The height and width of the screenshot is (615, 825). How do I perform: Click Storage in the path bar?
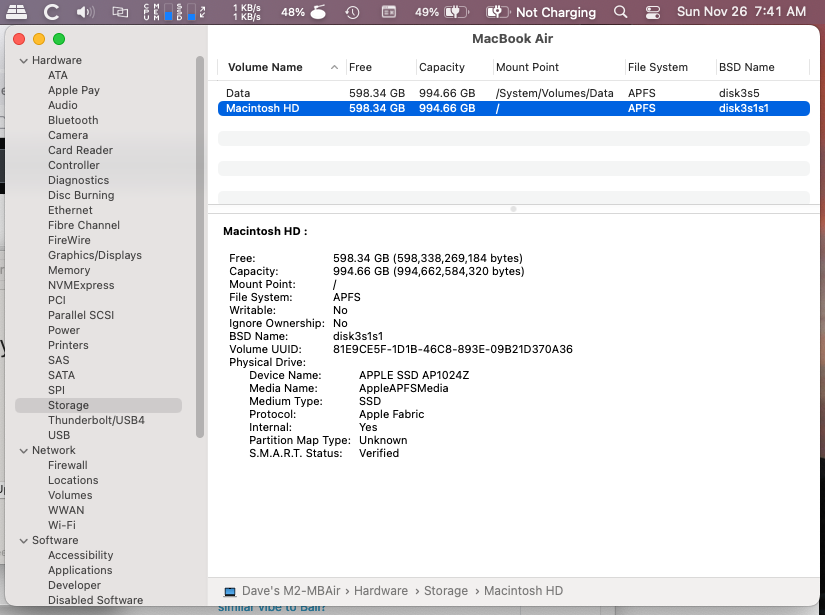(x=446, y=591)
